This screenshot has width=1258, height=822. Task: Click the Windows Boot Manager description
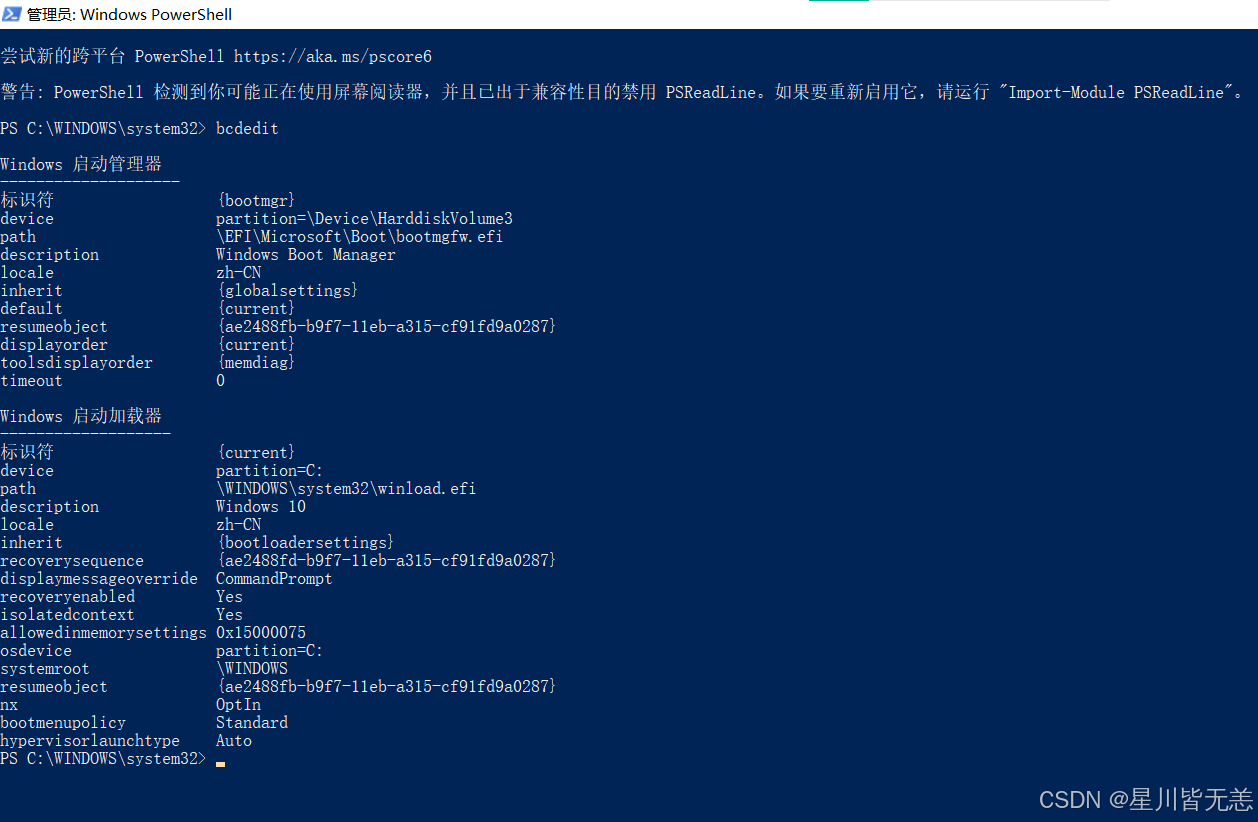coord(305,255)
